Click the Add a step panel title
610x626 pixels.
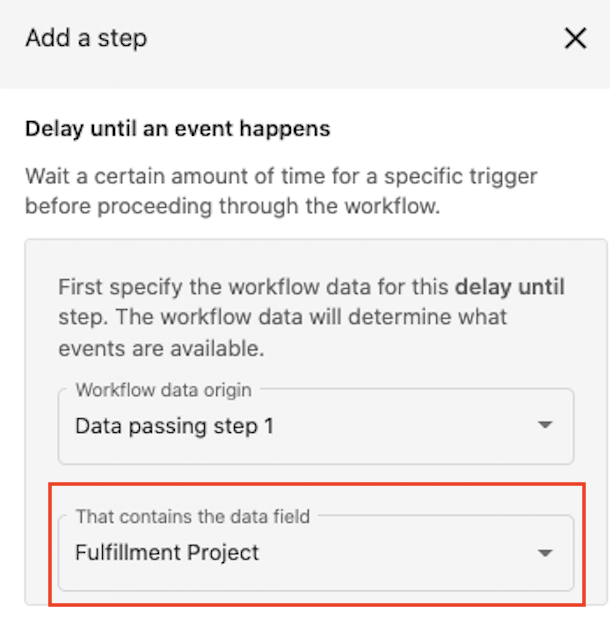pos(86,39)
